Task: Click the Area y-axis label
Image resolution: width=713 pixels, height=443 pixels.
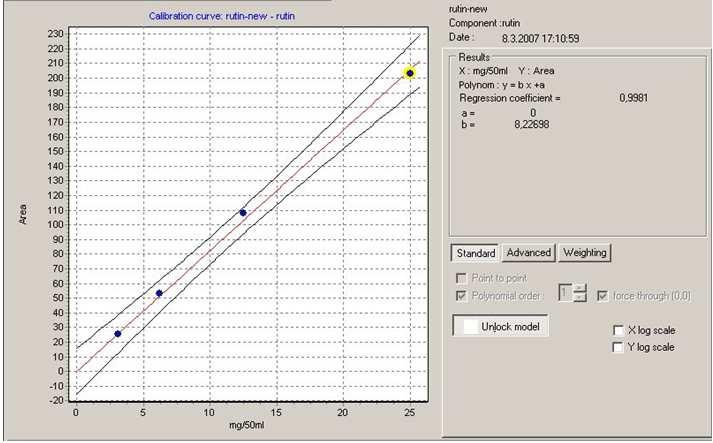Action: 23,214
